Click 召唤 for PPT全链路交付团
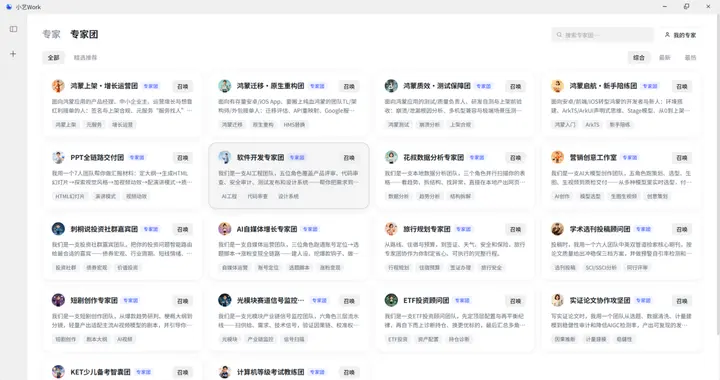 (x=183, y=158)
